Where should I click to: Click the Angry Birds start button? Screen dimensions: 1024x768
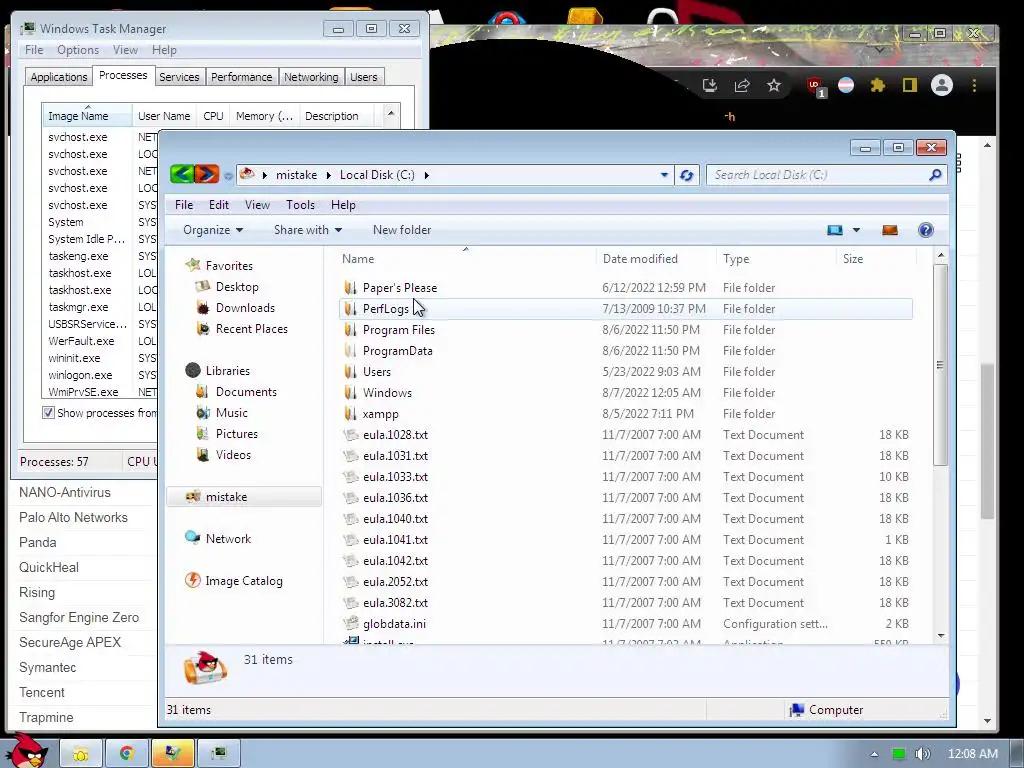coord(26,750)
